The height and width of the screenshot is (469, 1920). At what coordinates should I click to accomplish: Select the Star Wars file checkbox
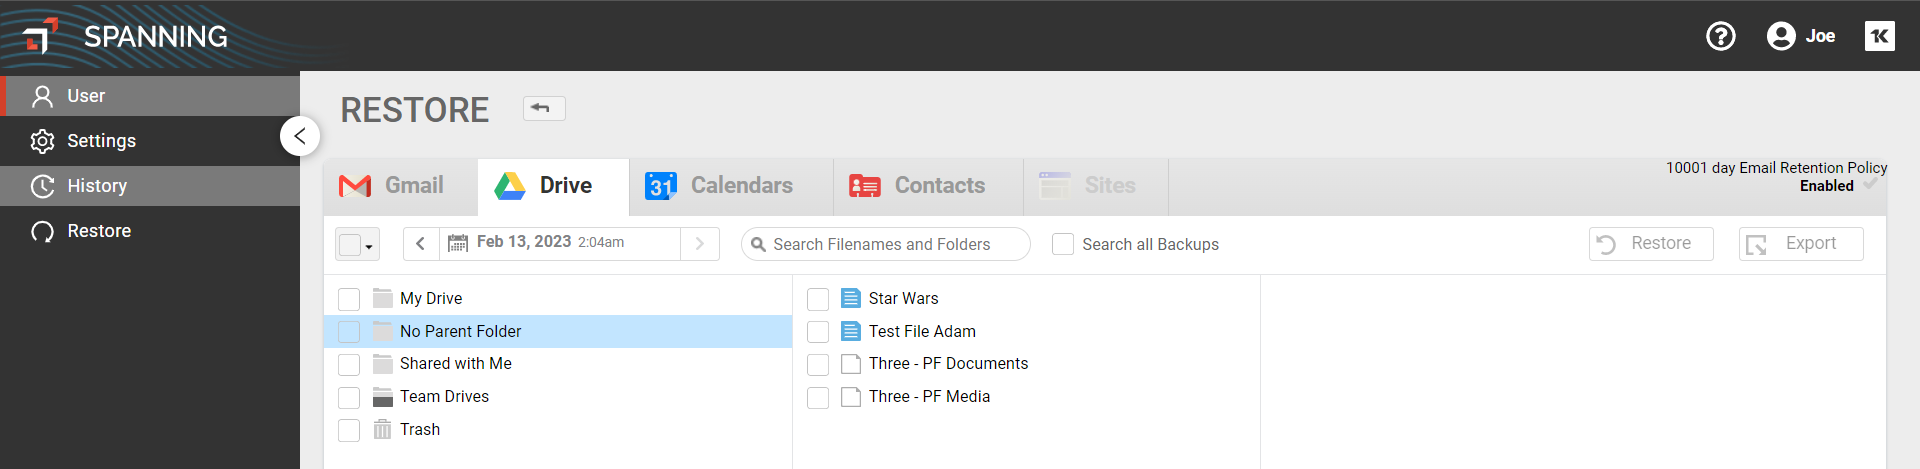818,299
